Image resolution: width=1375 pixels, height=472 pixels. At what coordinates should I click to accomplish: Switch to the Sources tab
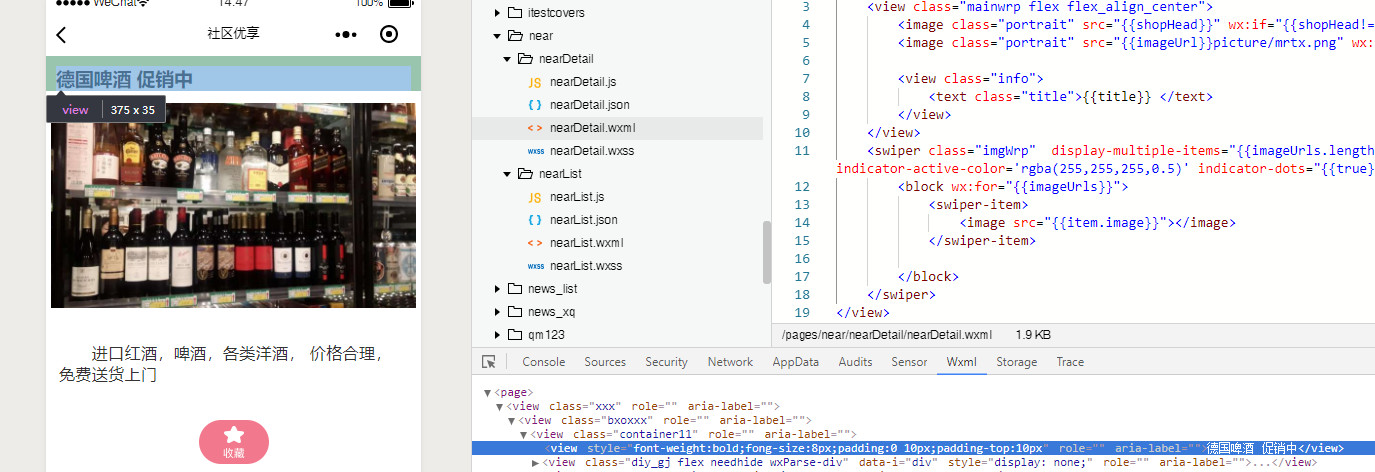click(605, 362)
